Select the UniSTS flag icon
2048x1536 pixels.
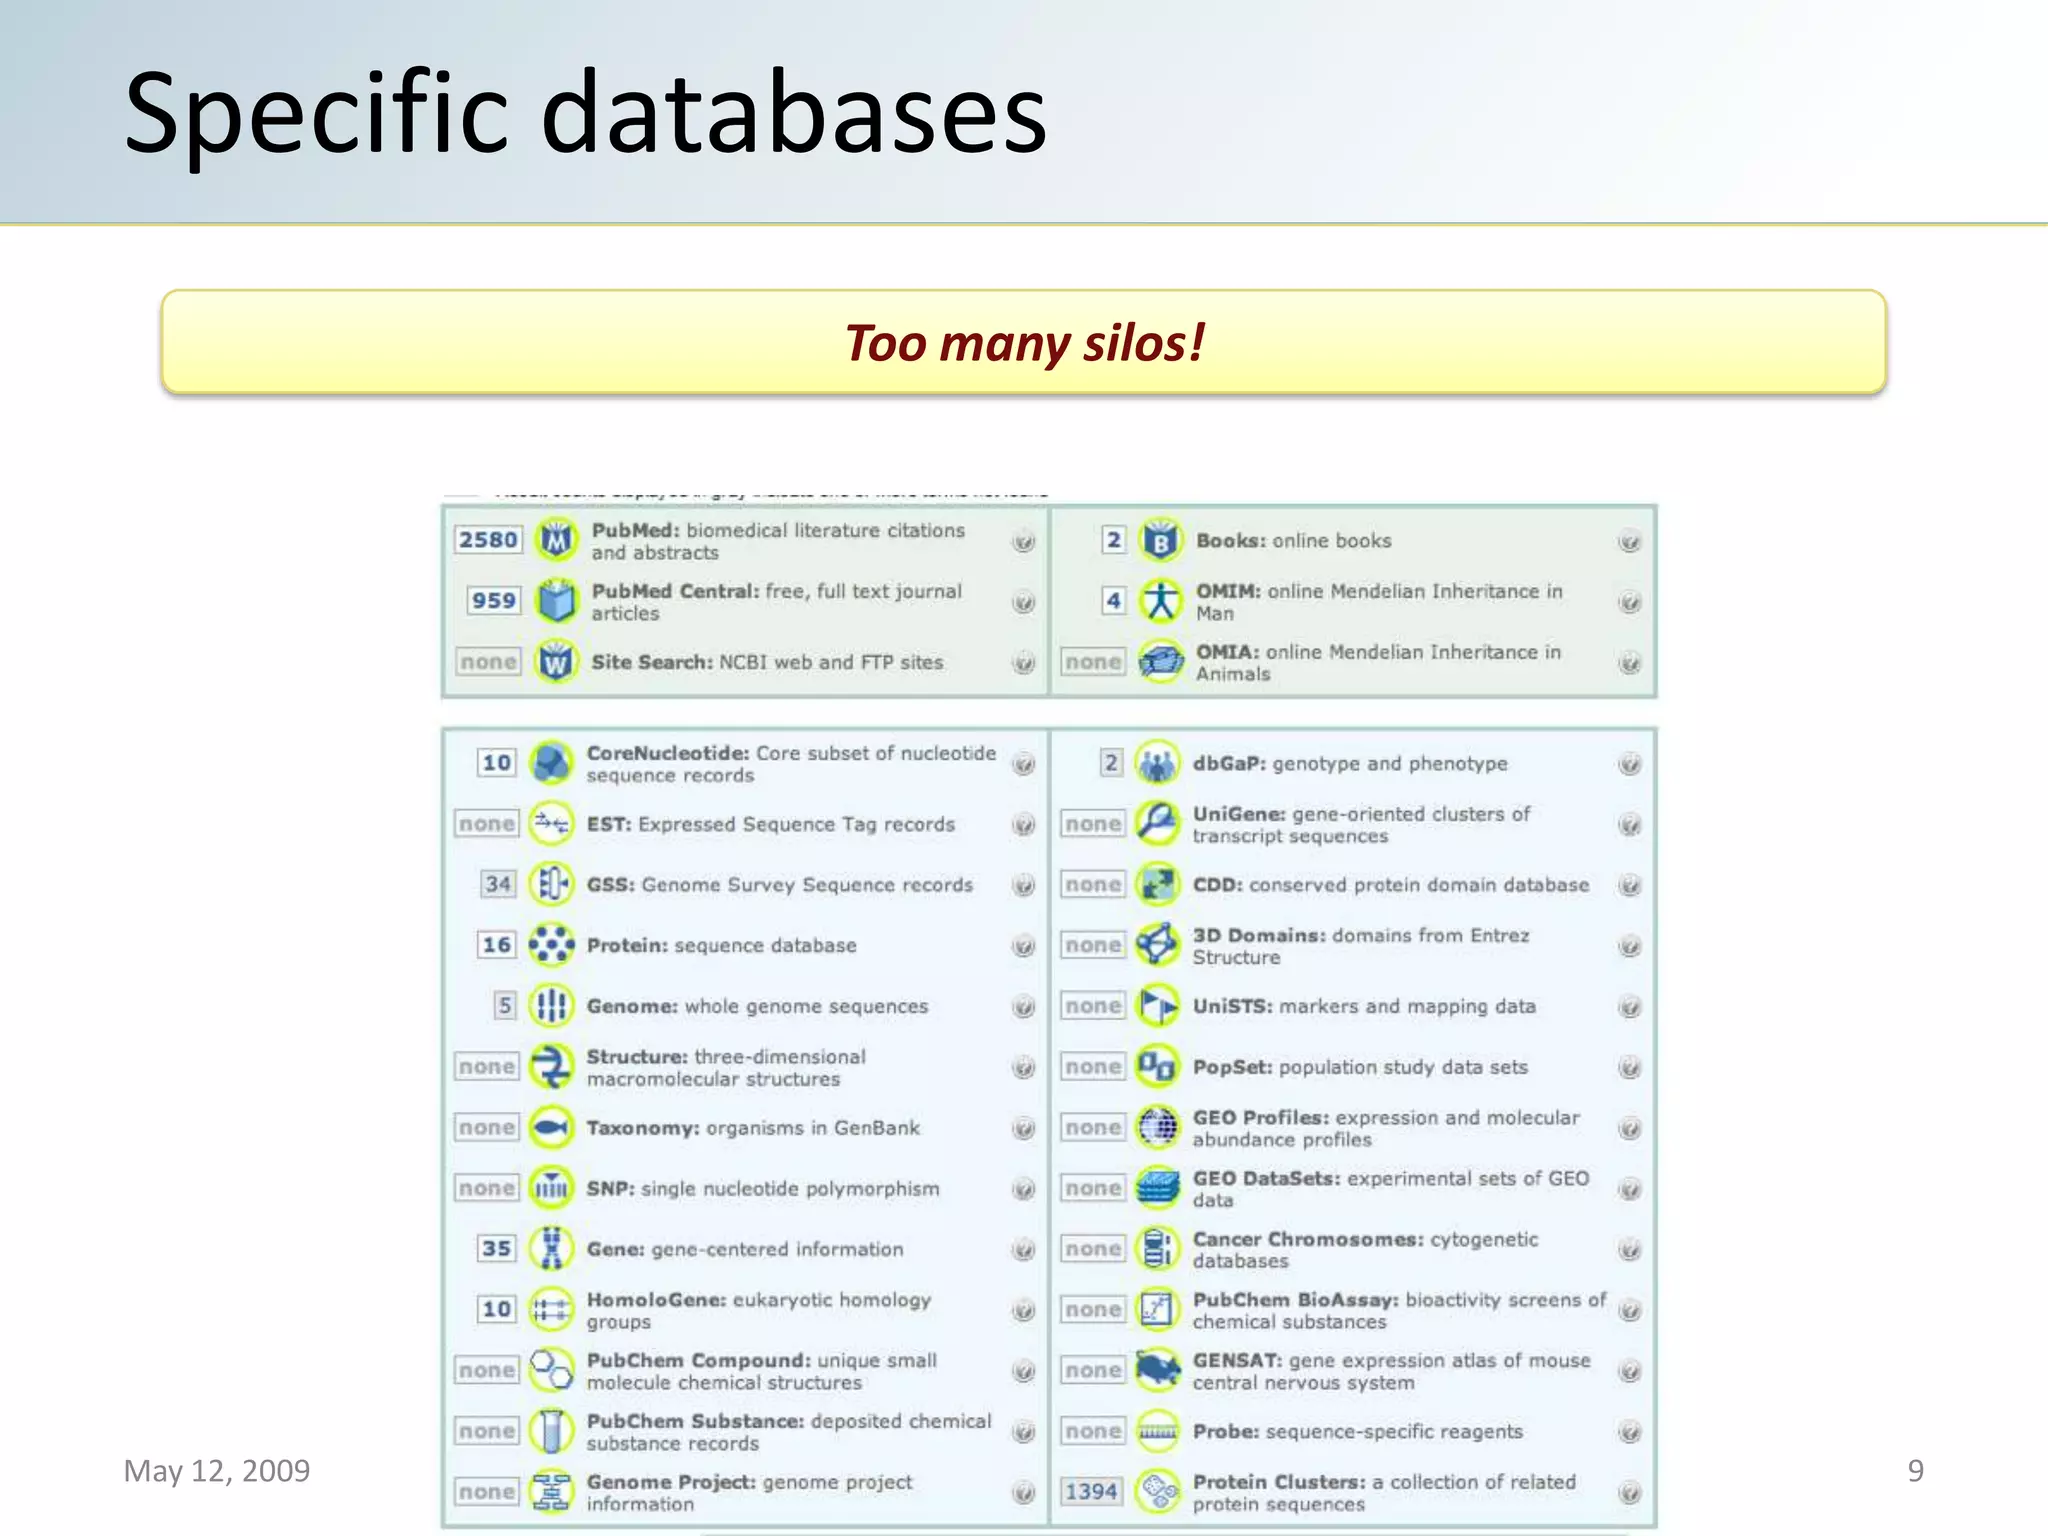coord(1157,1006)
